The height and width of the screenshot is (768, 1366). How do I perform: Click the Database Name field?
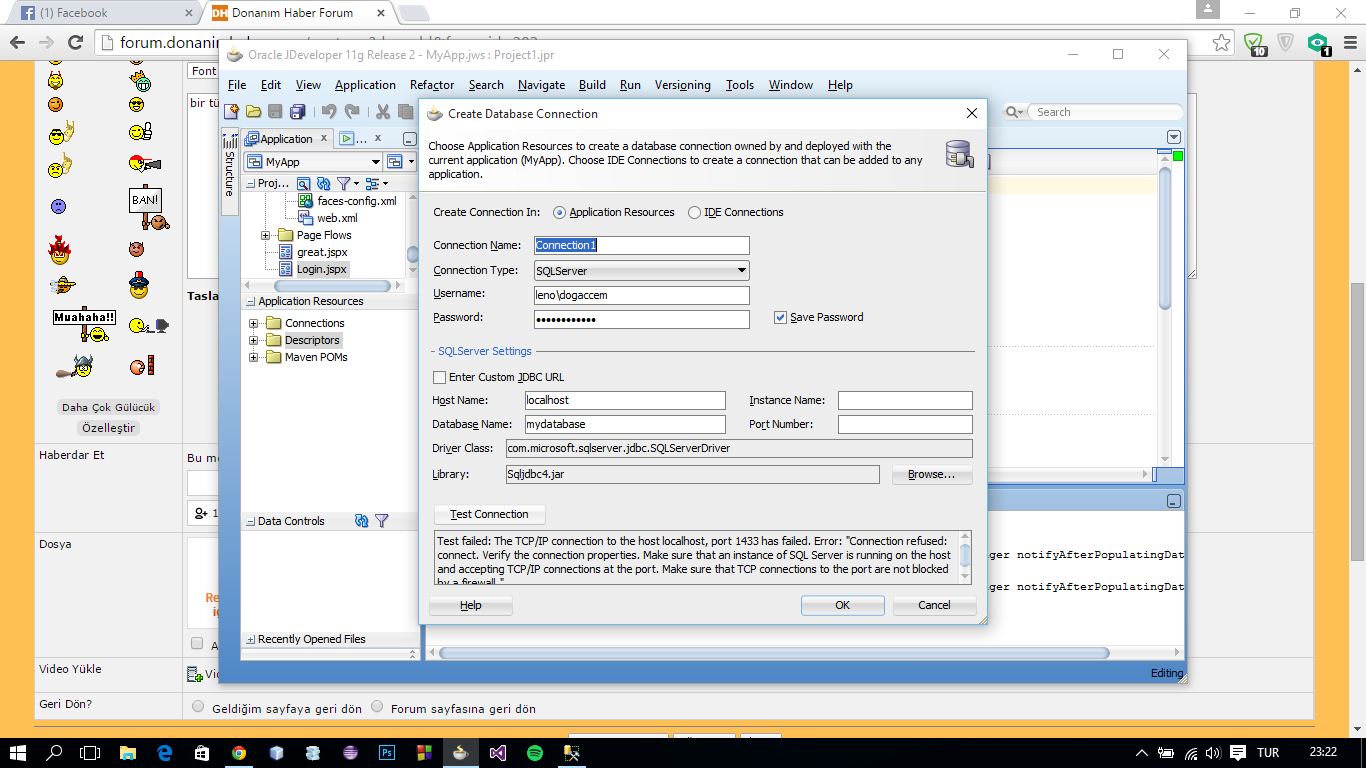pos(625,424)
